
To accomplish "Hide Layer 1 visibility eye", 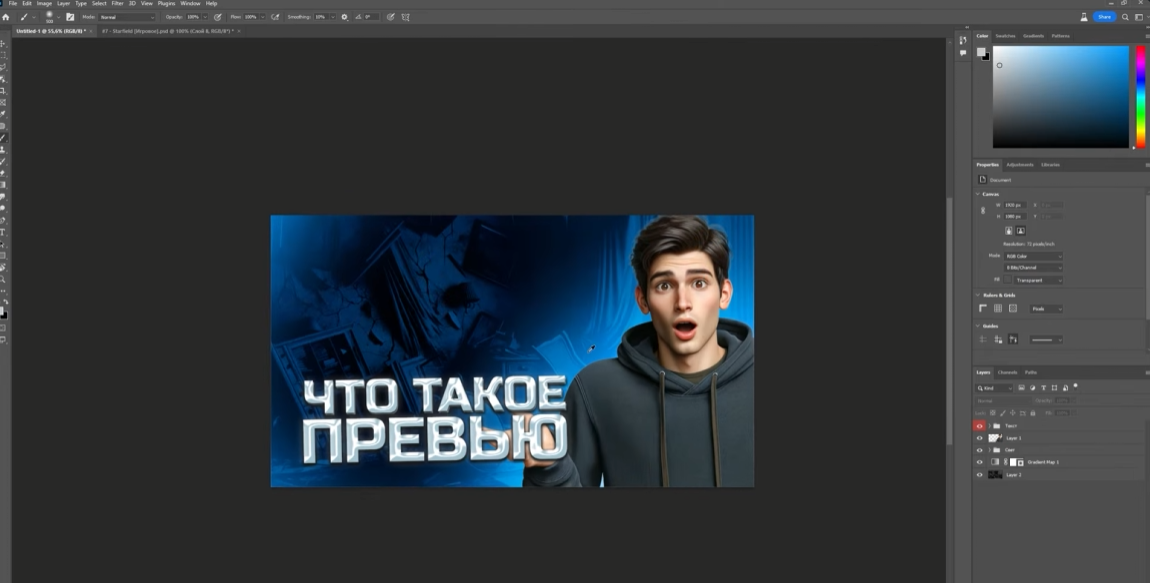I will coord(979,438).
